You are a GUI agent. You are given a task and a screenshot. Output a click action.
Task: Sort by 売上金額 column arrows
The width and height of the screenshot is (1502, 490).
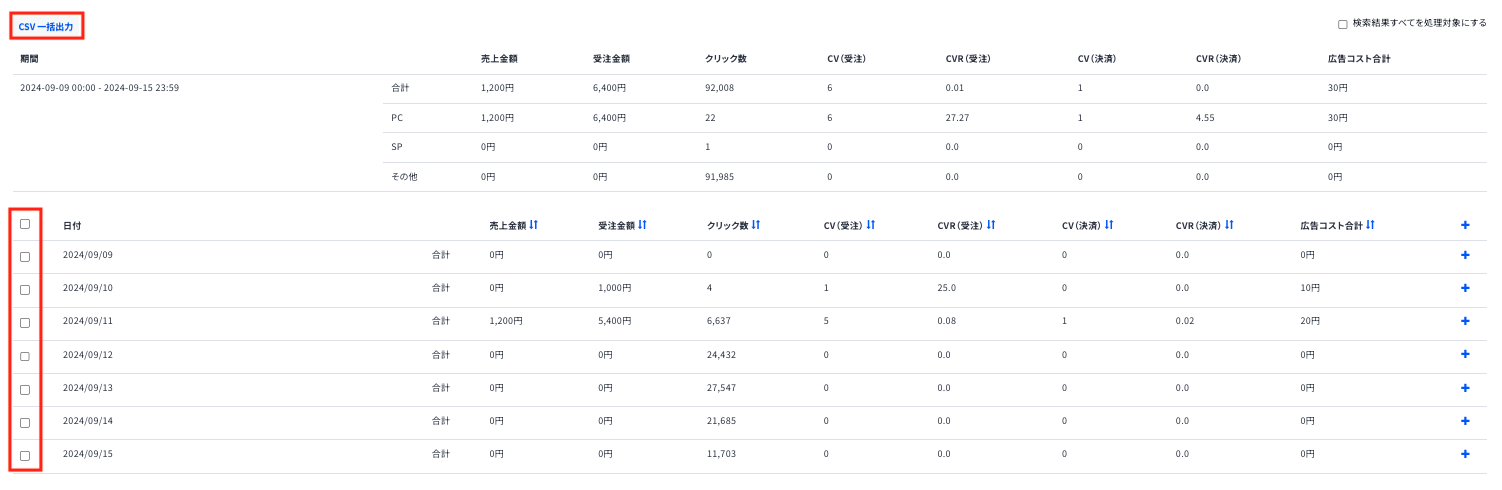pos(534,225)
